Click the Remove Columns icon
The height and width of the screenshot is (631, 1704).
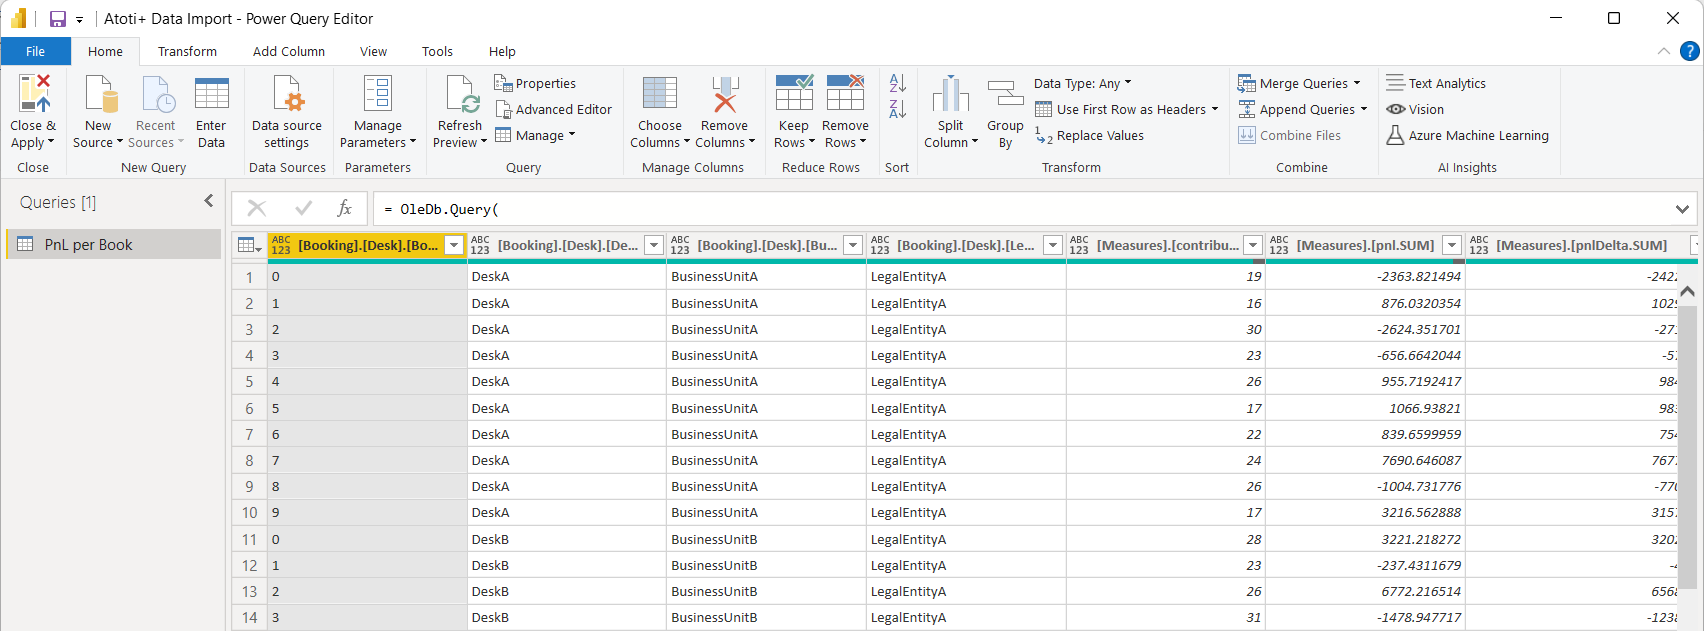point(724,94)
